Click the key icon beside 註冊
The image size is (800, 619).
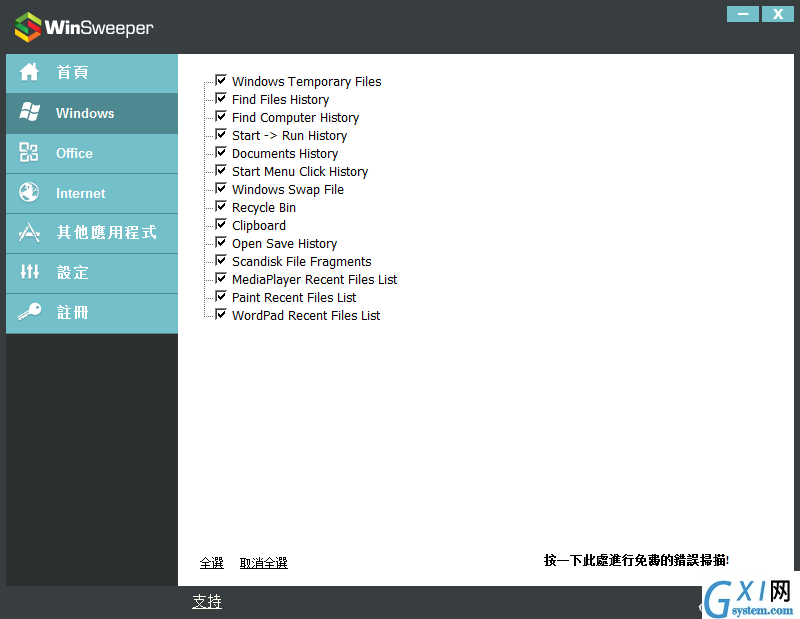pos(29,311)
